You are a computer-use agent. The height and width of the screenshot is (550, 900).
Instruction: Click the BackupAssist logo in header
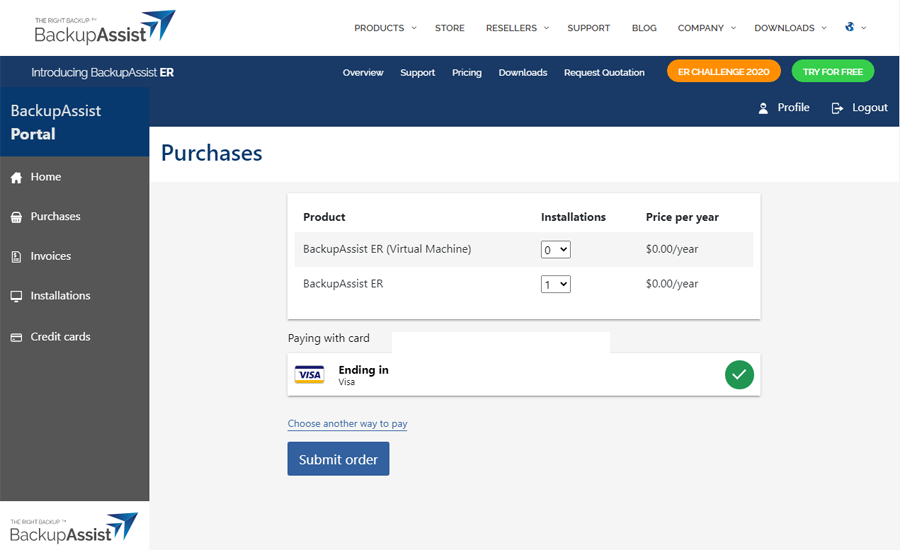click(x=105, y=27)
